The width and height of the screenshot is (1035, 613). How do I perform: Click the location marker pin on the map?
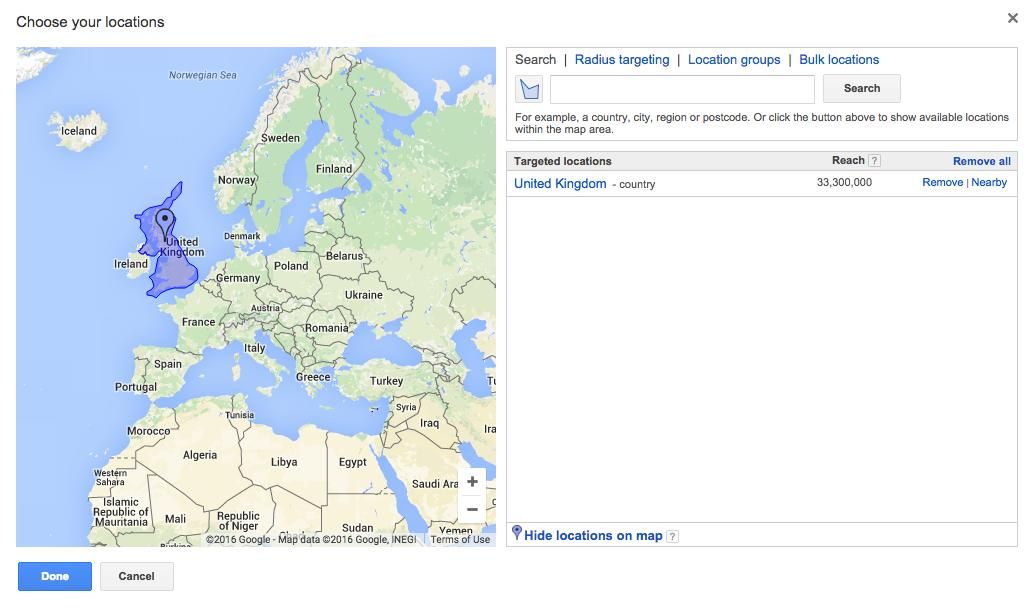pyautogui.click(x=165, y=220)
